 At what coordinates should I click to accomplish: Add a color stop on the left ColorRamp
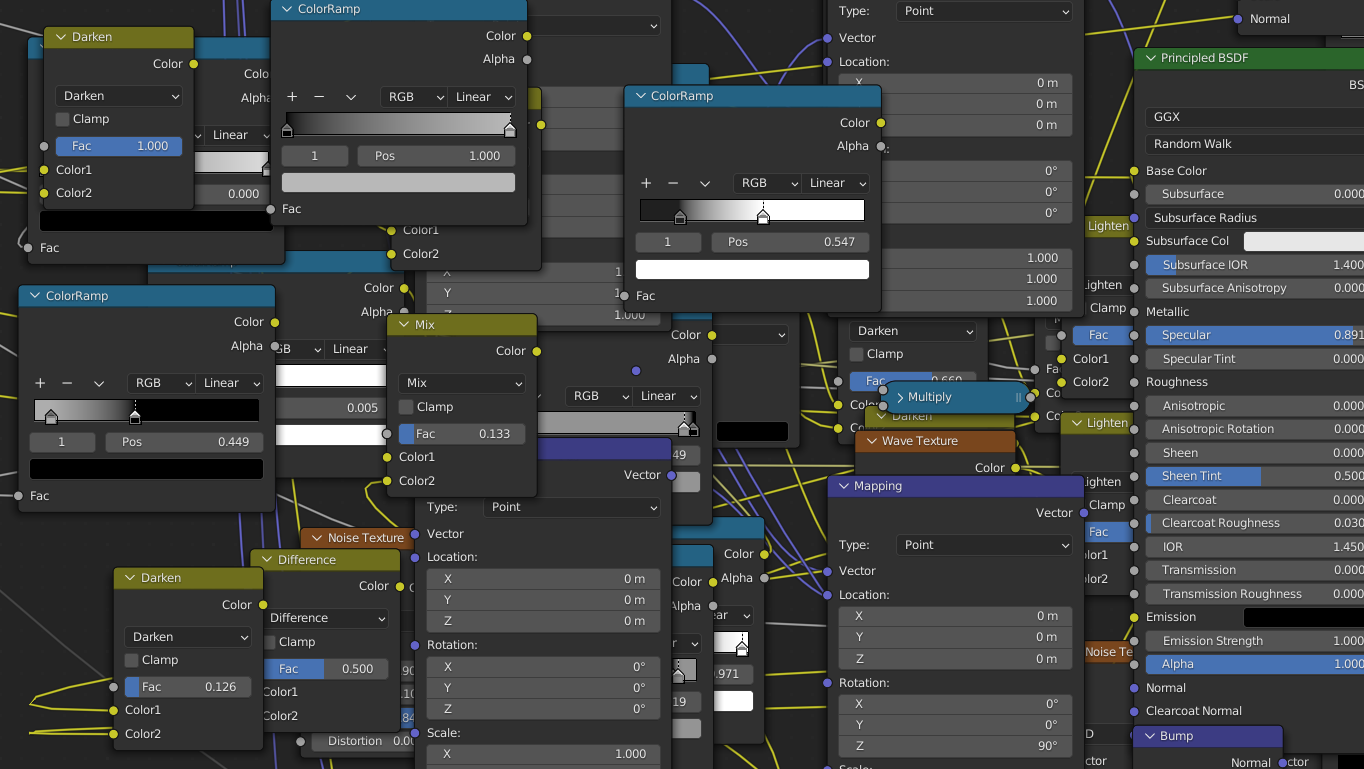(x=39, y=383)
